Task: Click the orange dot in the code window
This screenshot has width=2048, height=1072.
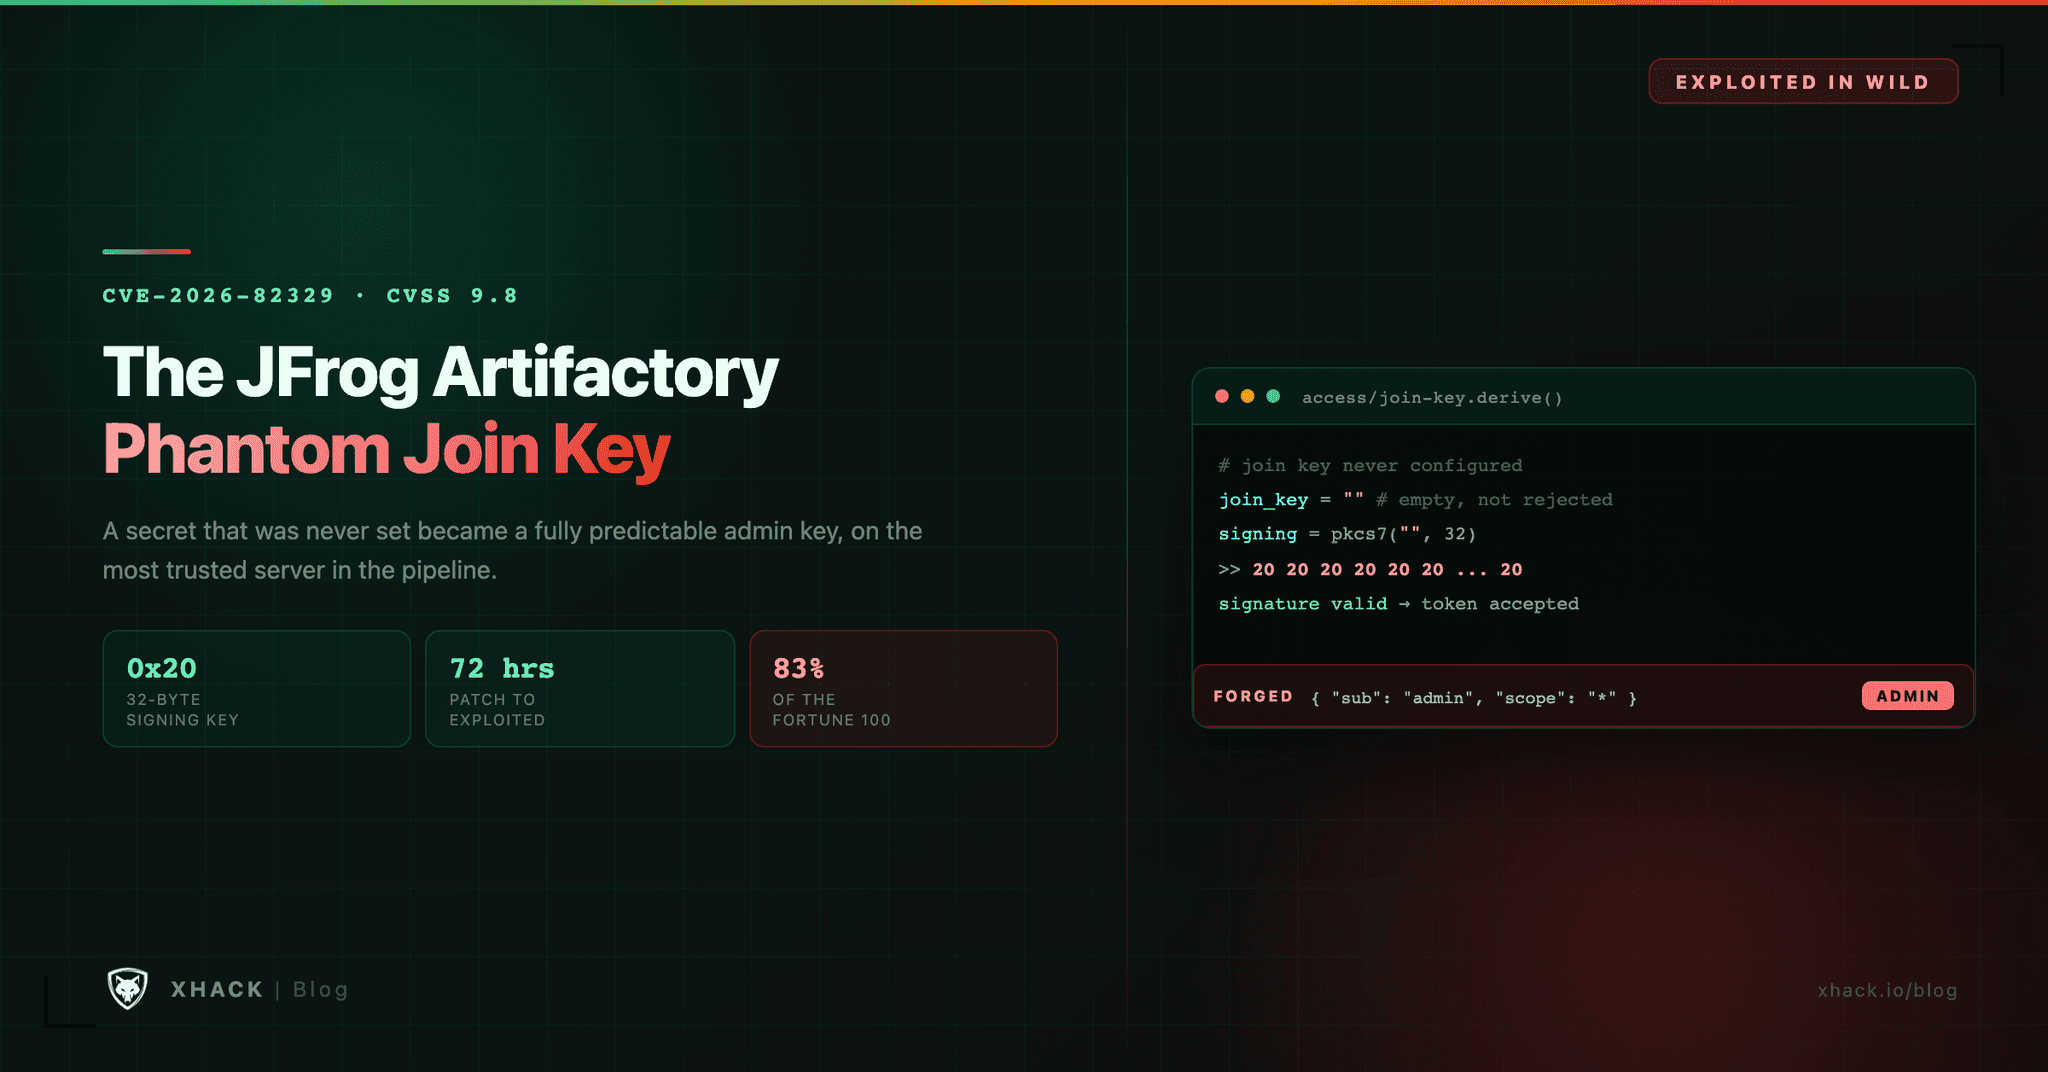Action: pos(1247,396)
